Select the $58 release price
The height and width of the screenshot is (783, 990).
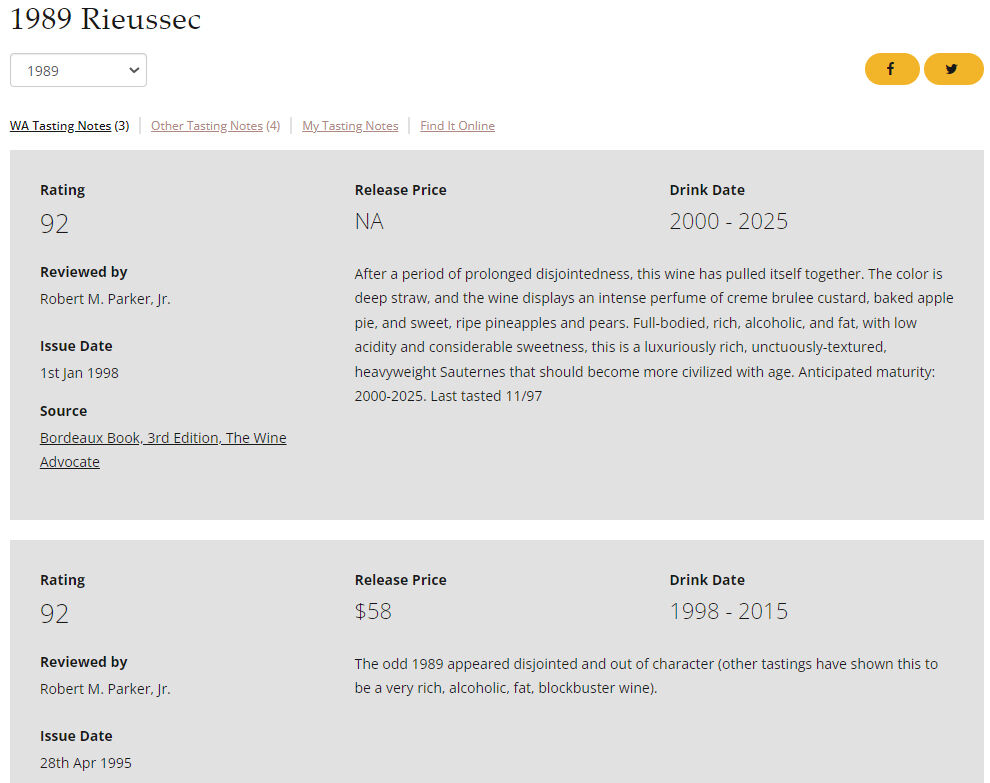coord(373,611)
